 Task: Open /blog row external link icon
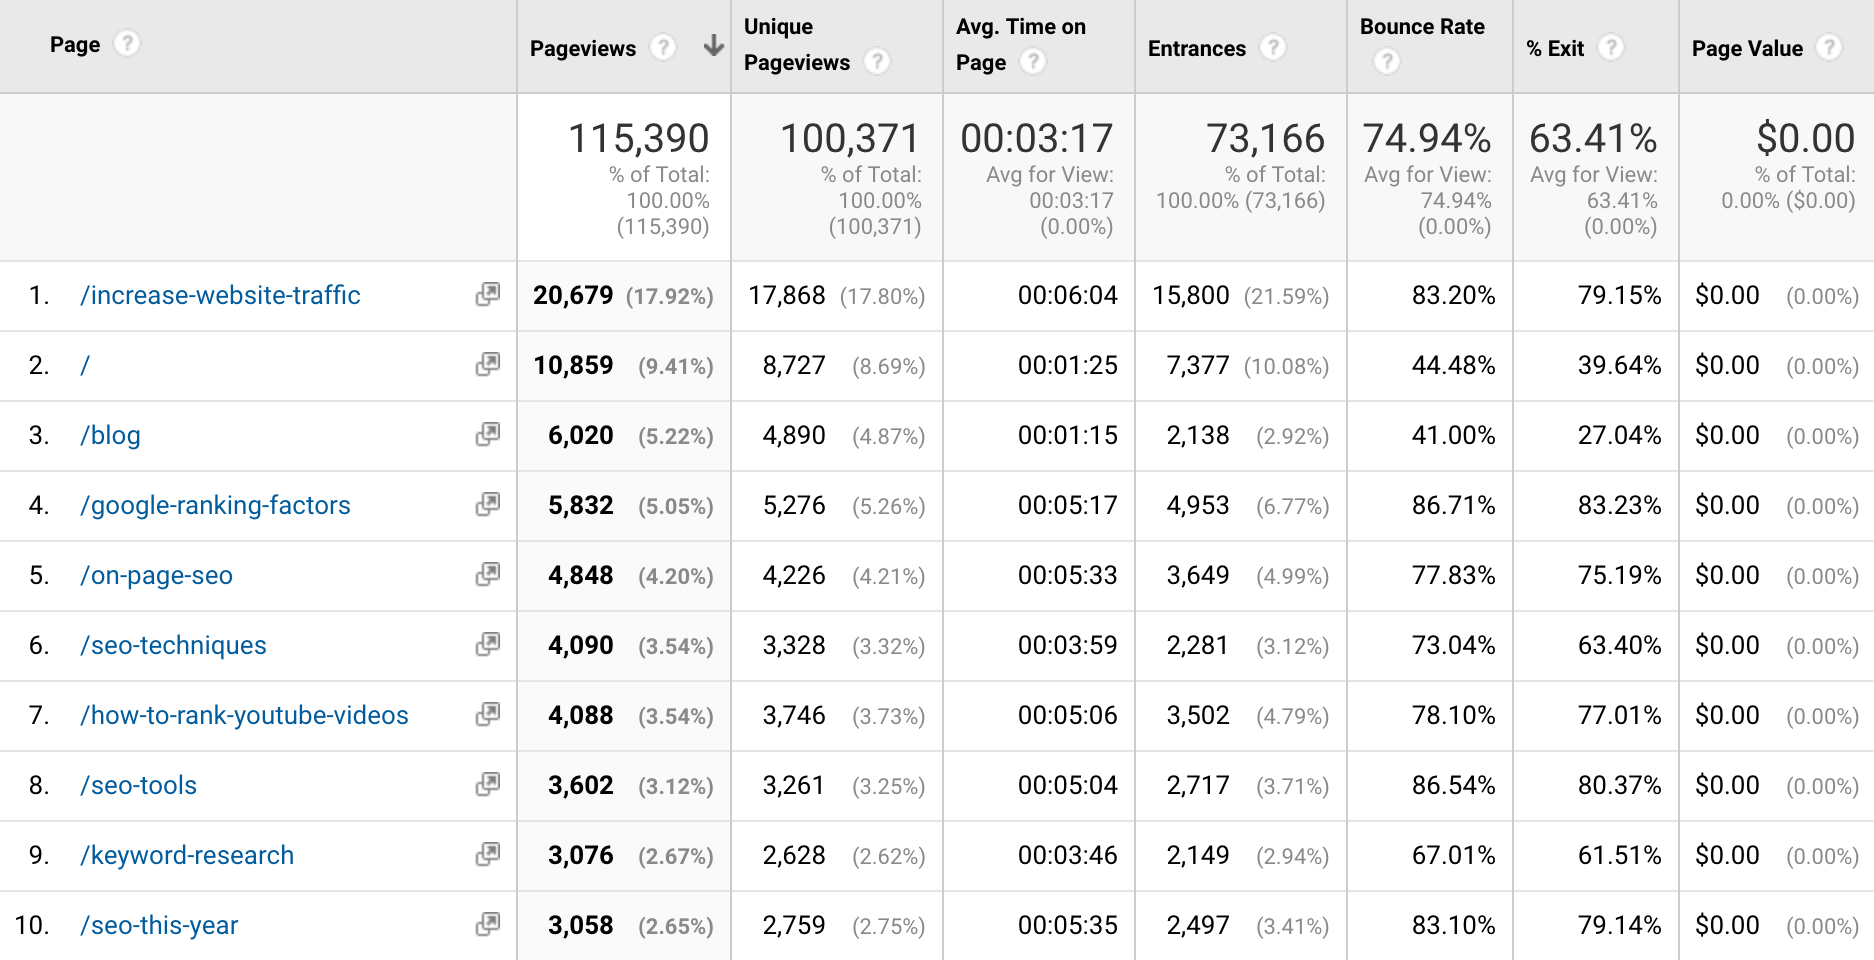(488, 434)
